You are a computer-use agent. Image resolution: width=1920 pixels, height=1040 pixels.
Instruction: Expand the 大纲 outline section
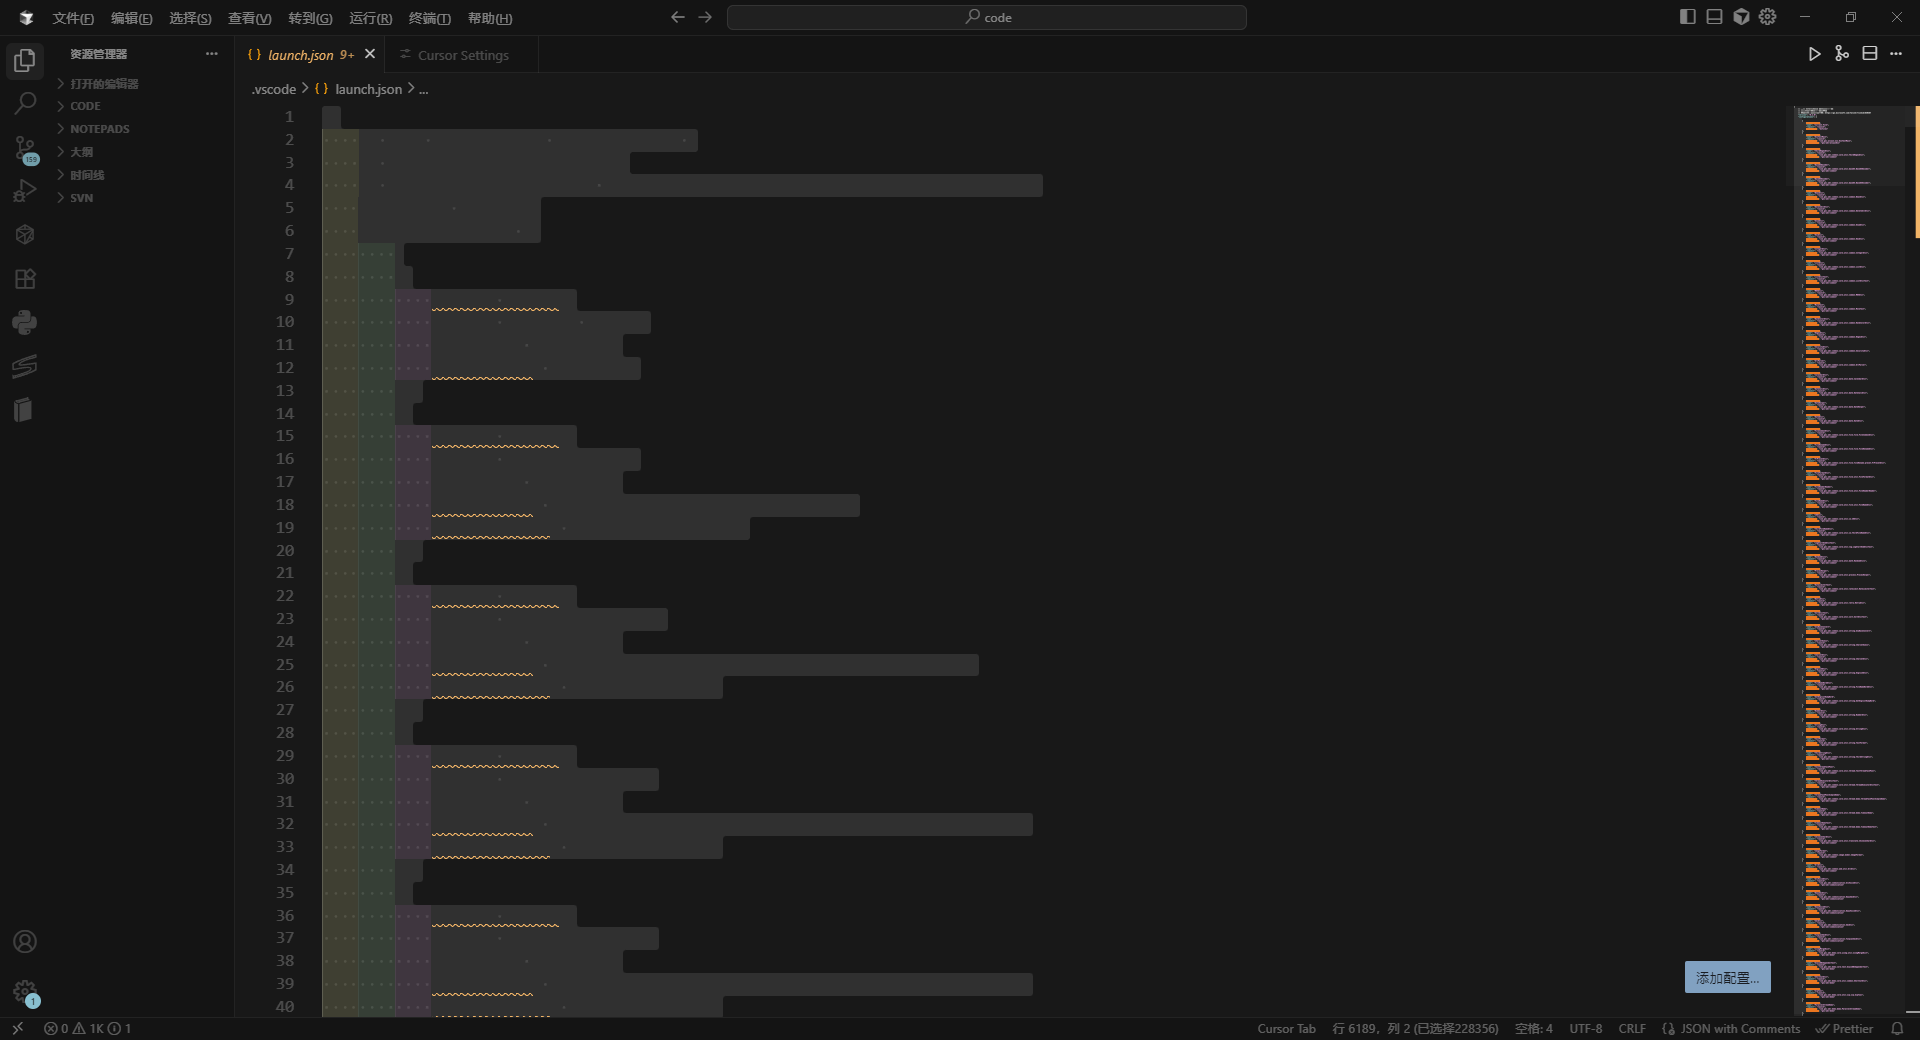tap(145, 152)
